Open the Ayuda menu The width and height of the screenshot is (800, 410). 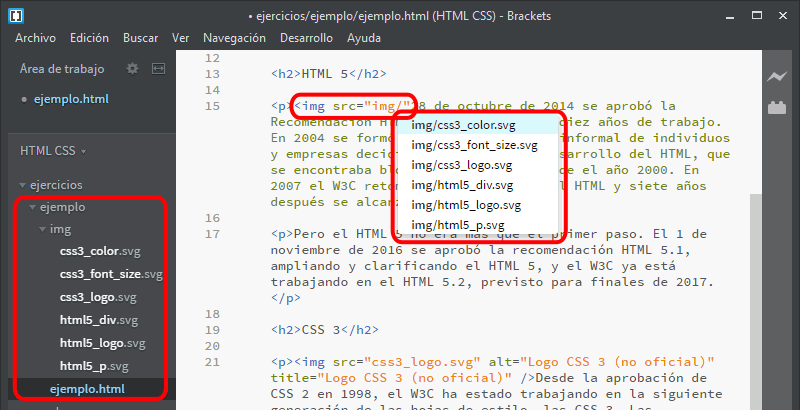(x=363, y=38)
